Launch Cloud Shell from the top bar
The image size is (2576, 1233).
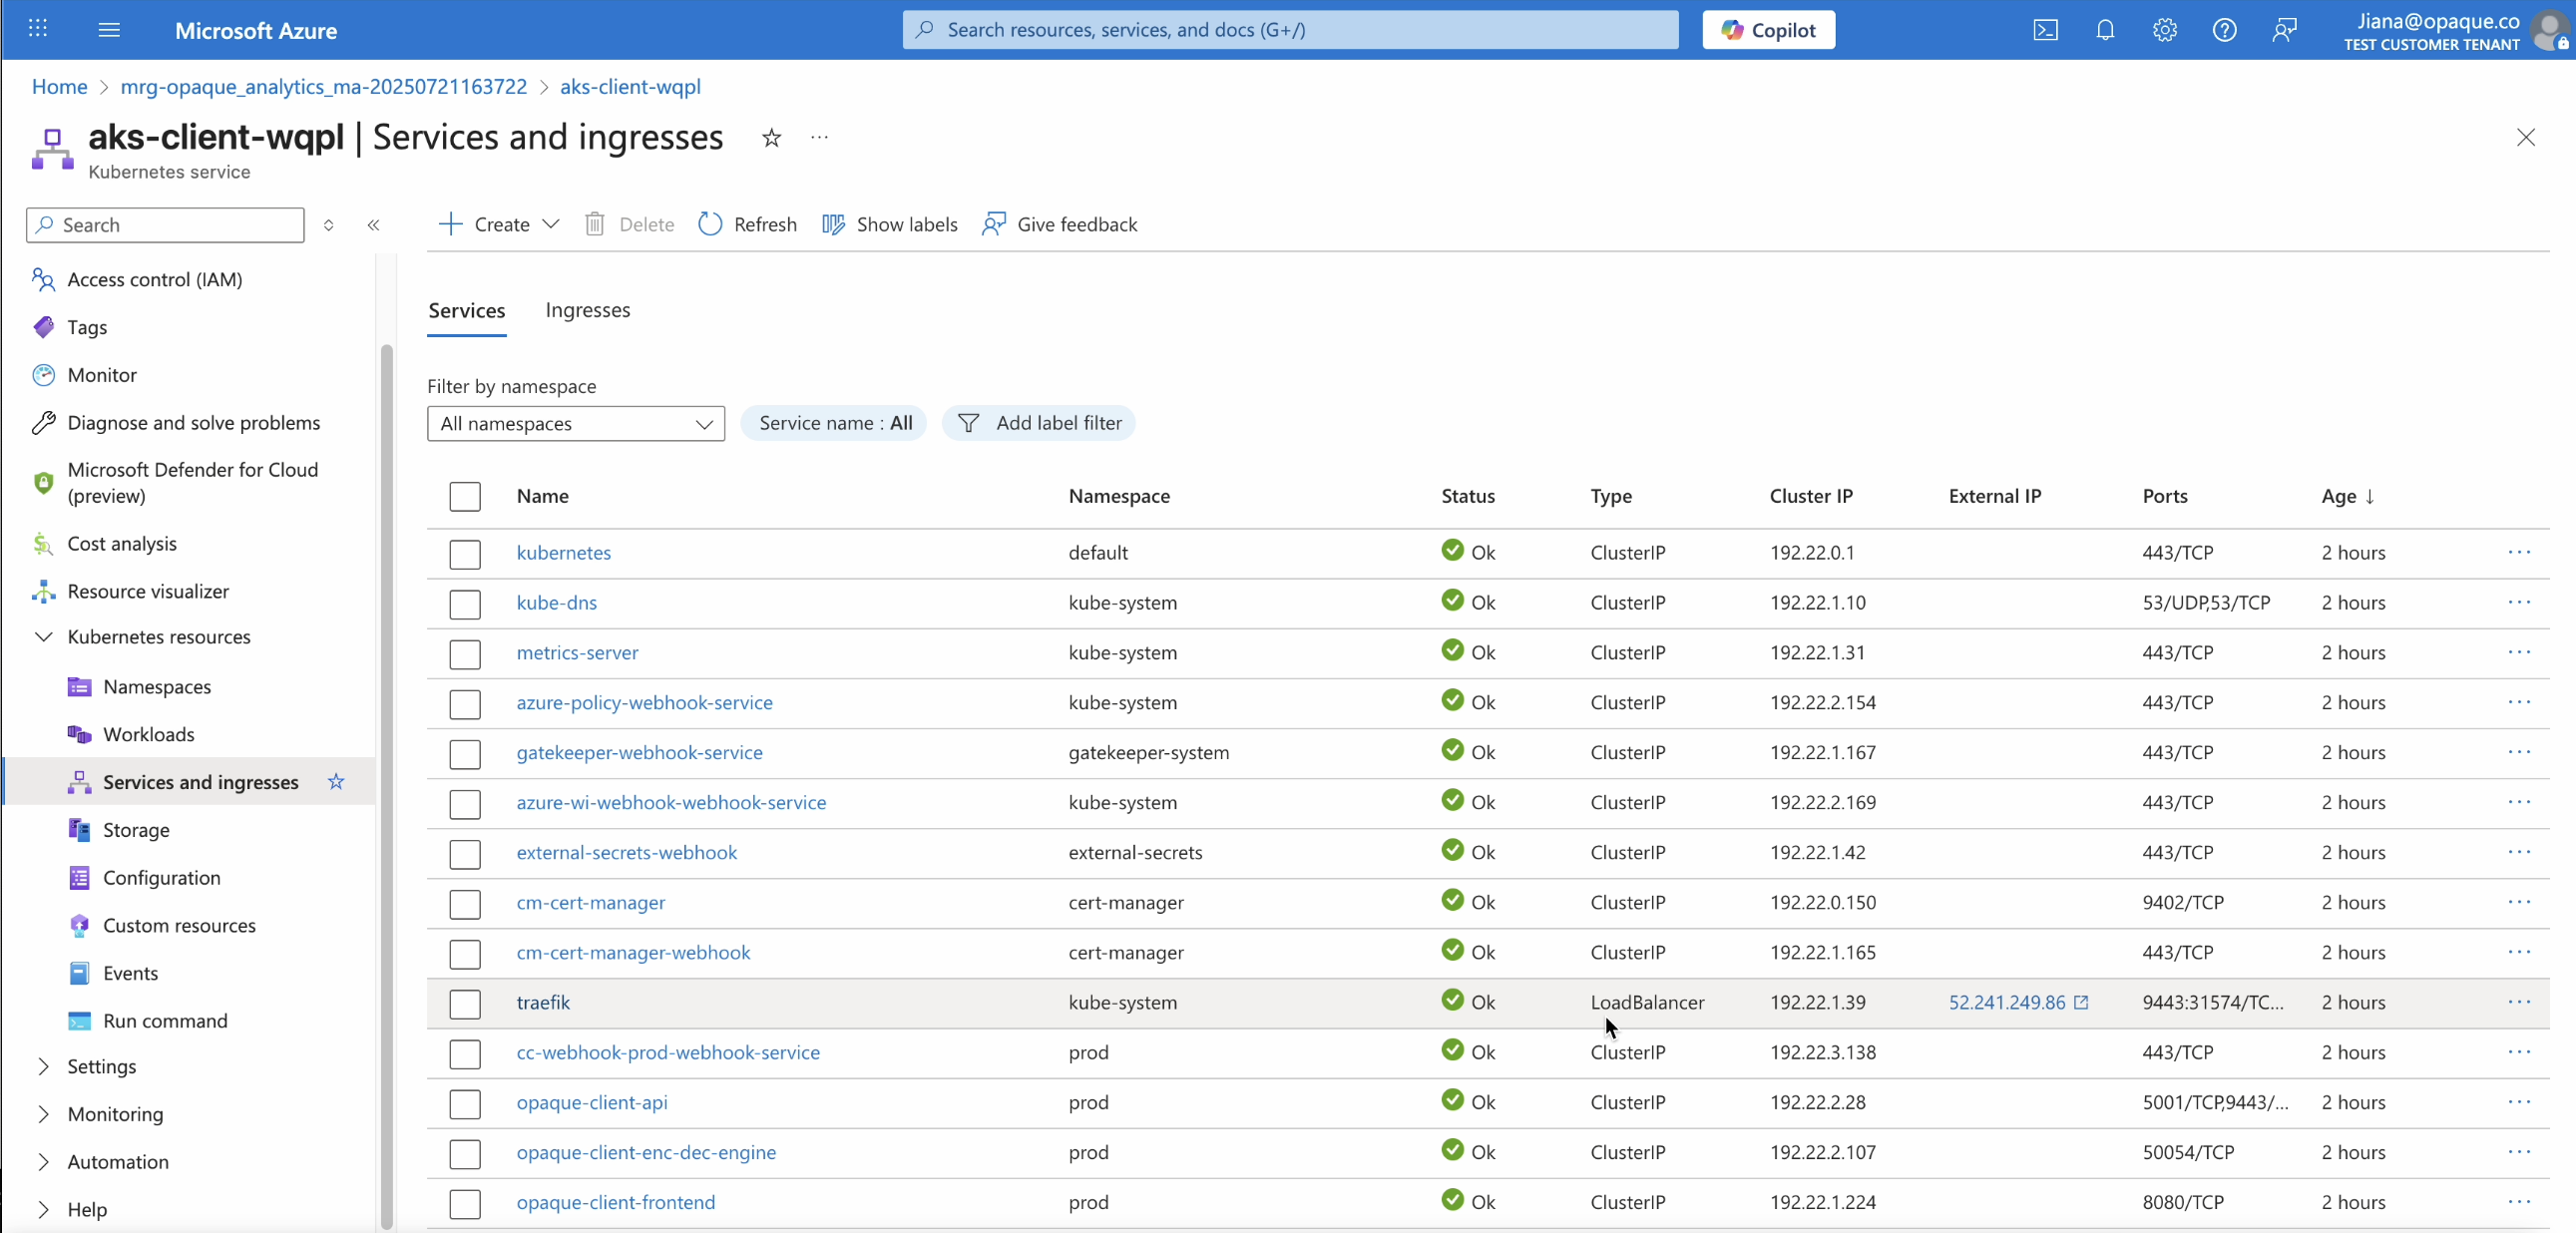click(2045, 30)
